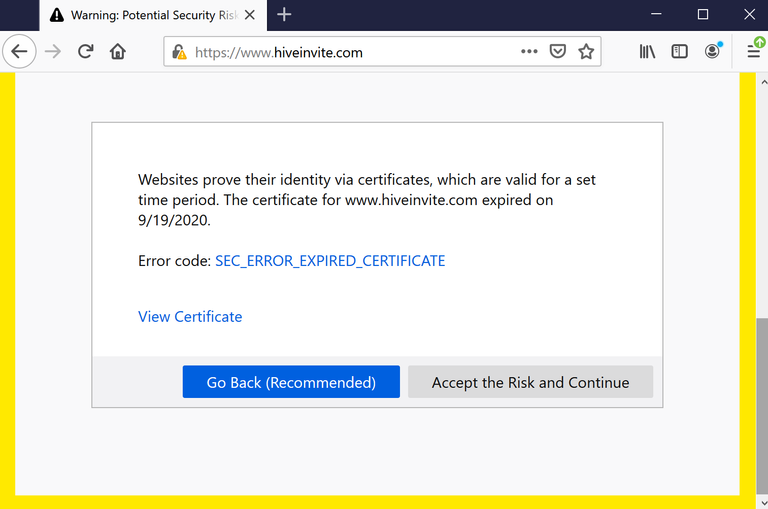The height and width of the screenshot is (509, 768).
Task: Open page actions three-dot menu
Action: pos(529,51)
